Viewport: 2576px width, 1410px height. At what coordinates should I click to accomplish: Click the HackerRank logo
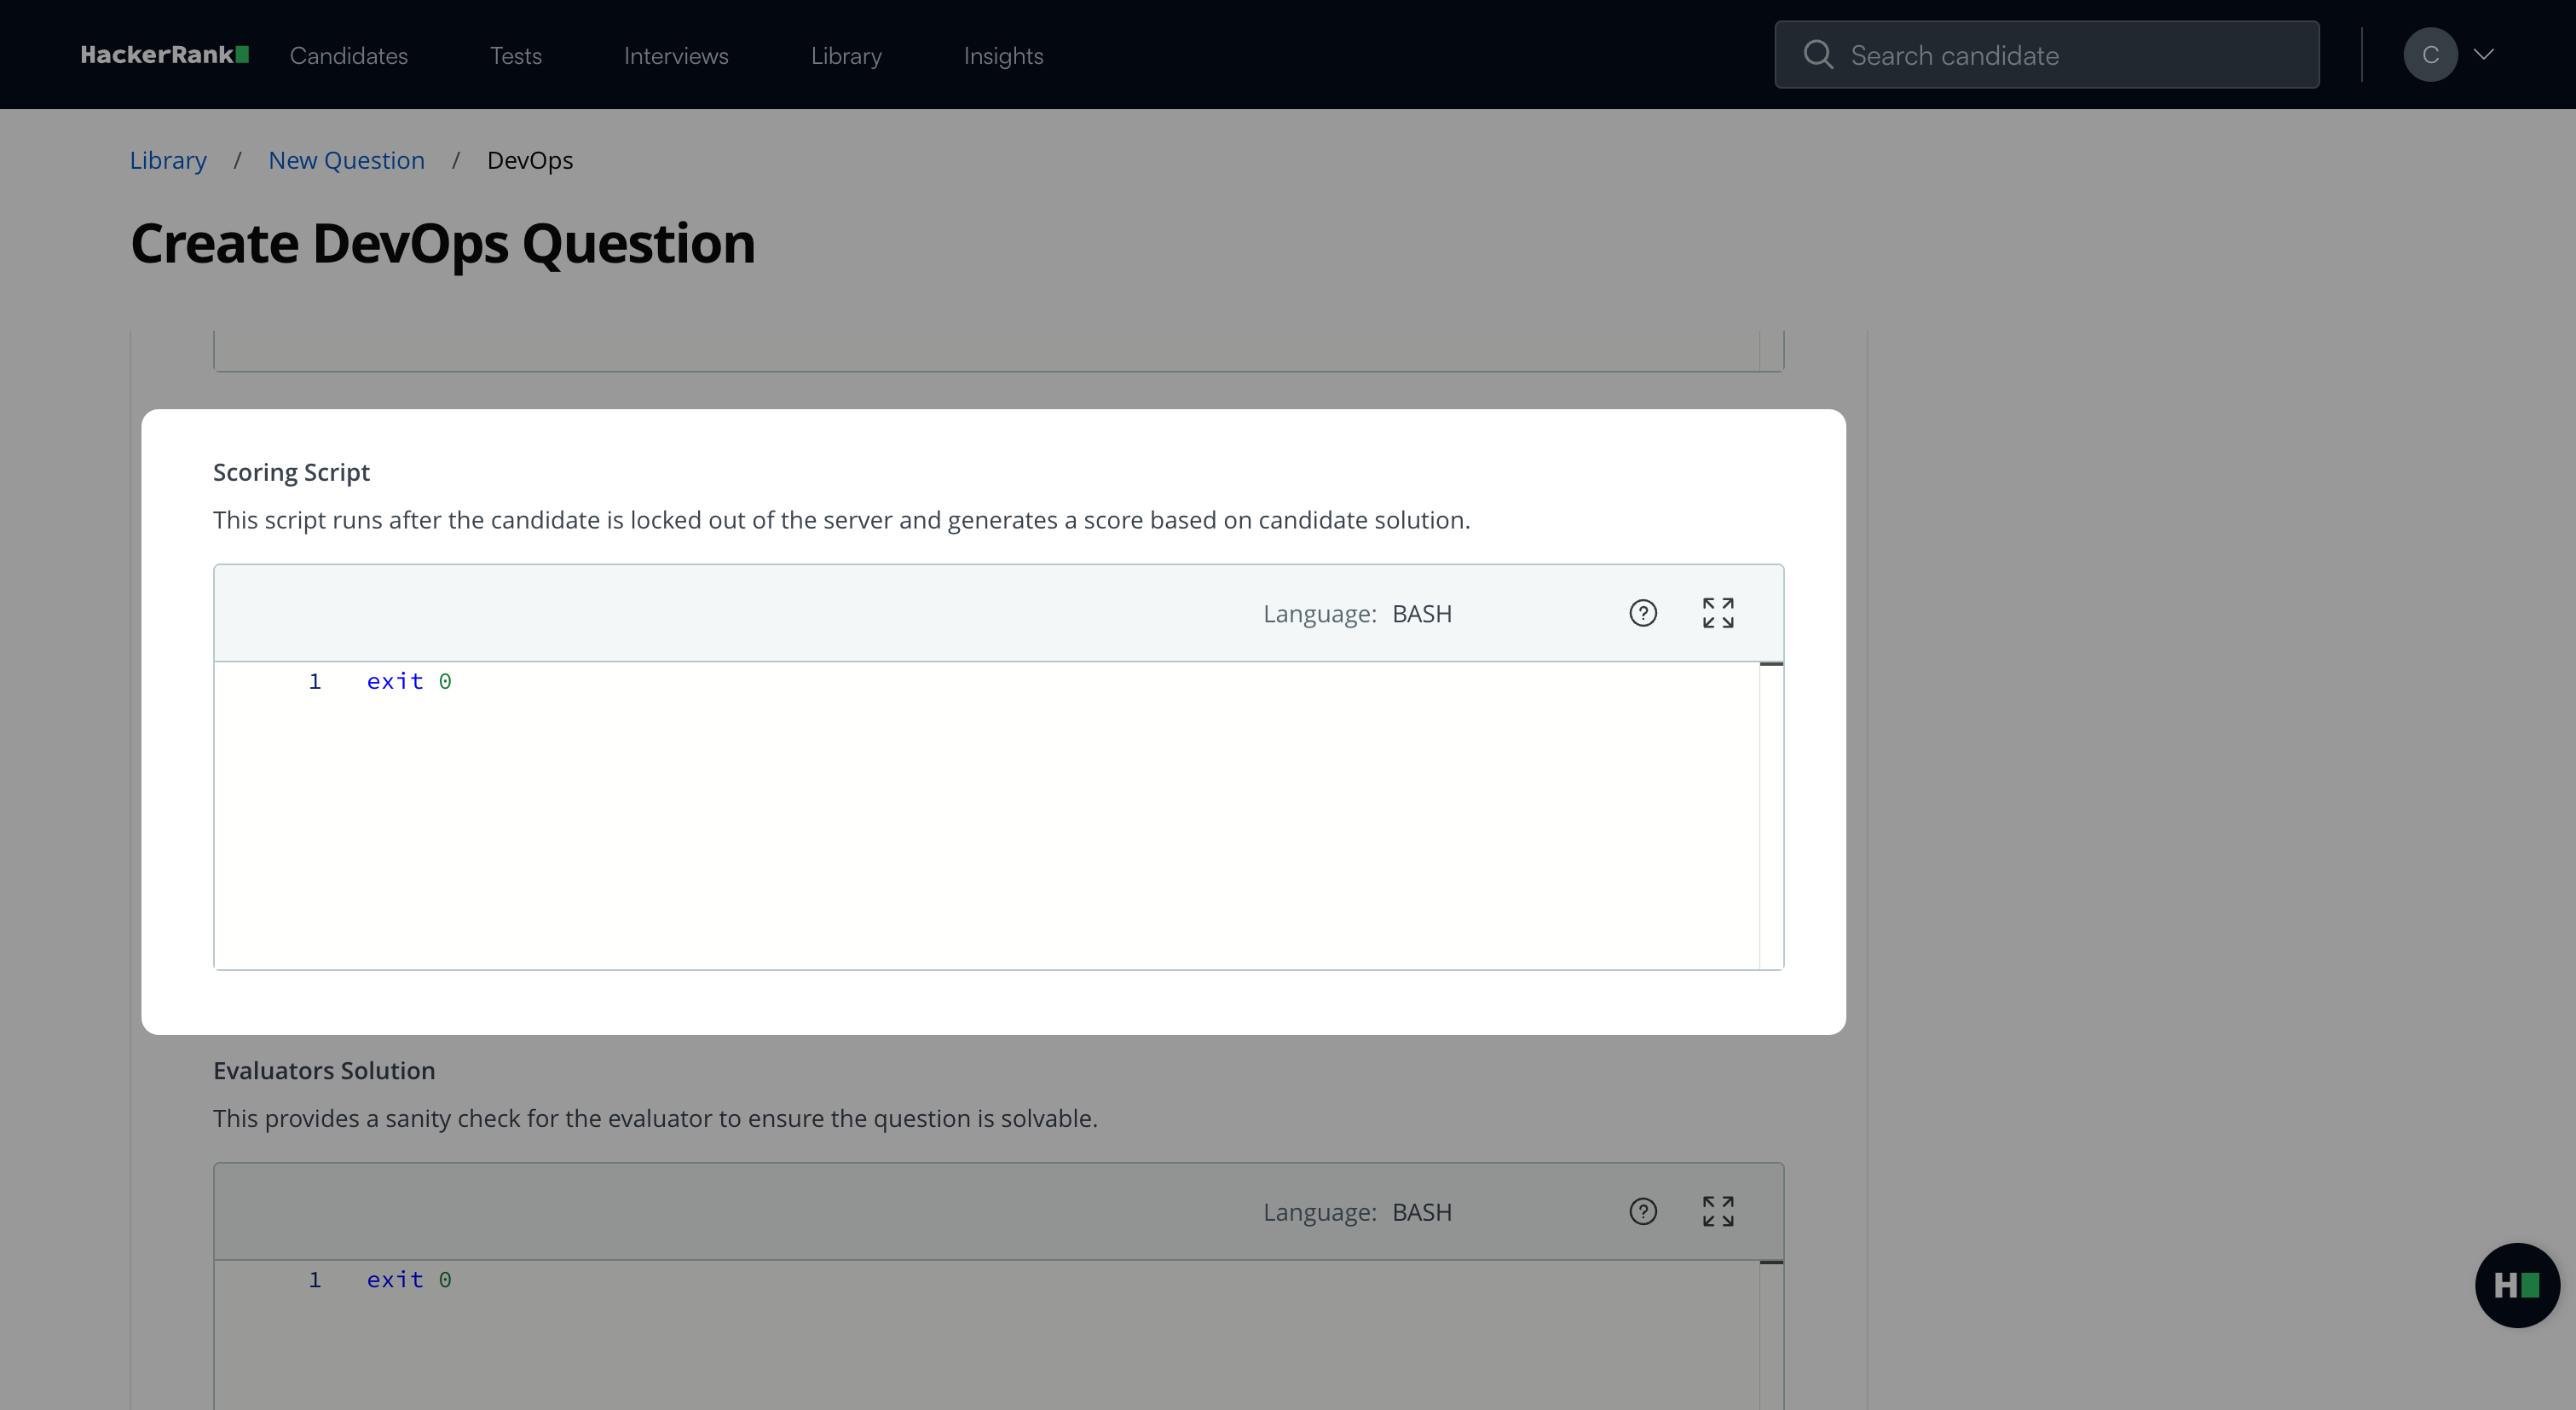tap(164, 55)
